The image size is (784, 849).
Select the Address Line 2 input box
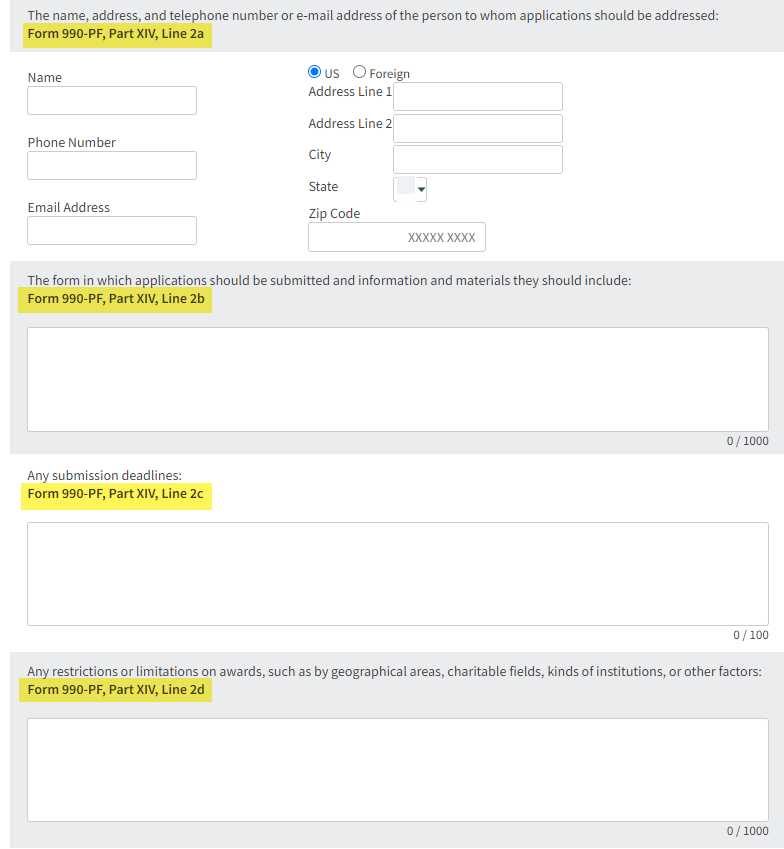478,129
